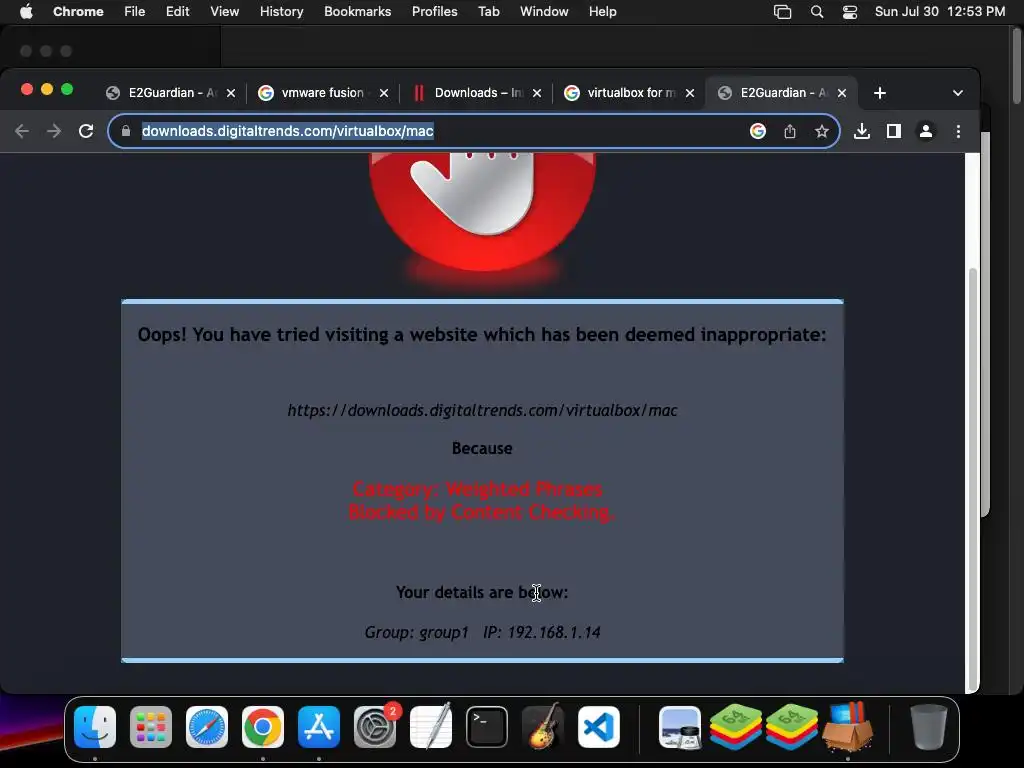
Task: Open a new tab with the plus button
Action: click(880, 93)
